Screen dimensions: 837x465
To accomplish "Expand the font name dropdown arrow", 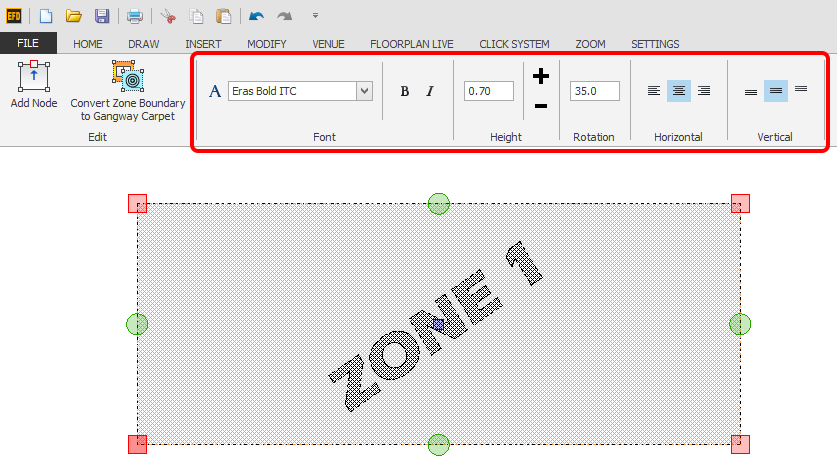I will point(365,91).
